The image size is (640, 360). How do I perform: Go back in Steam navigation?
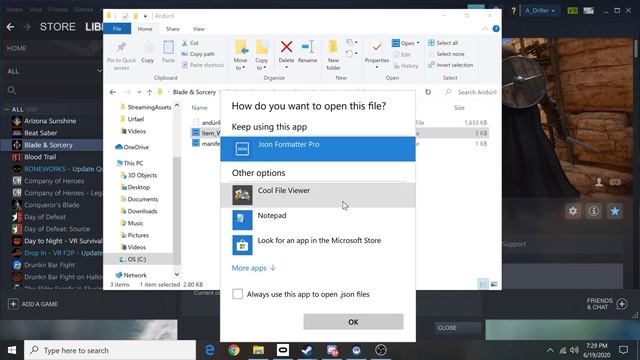pyautogui.click(x=10, y=27)
